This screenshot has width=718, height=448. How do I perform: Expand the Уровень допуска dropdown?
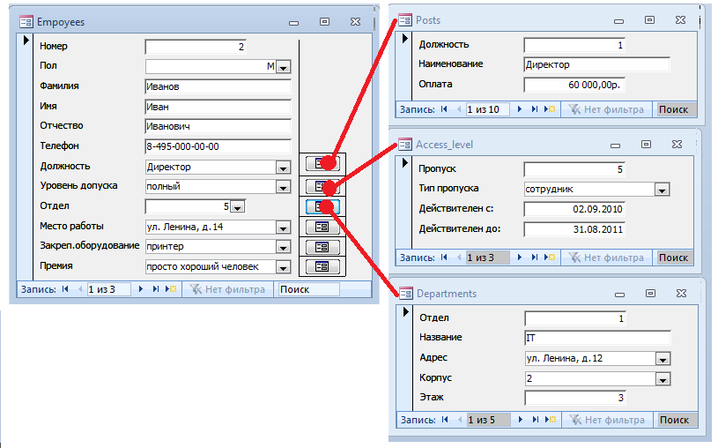(283, 187)
